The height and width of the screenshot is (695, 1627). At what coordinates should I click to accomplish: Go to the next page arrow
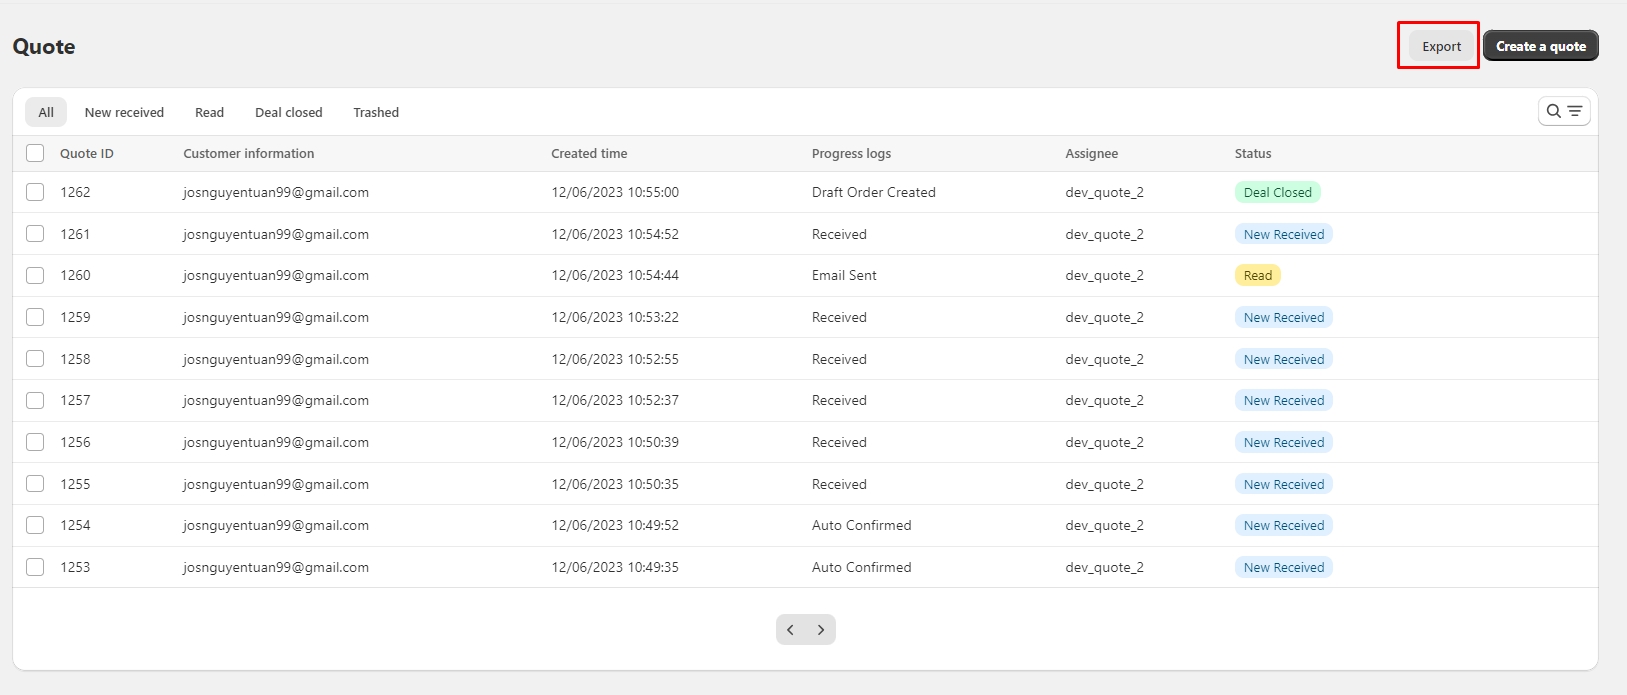click(x=821, y=630)
